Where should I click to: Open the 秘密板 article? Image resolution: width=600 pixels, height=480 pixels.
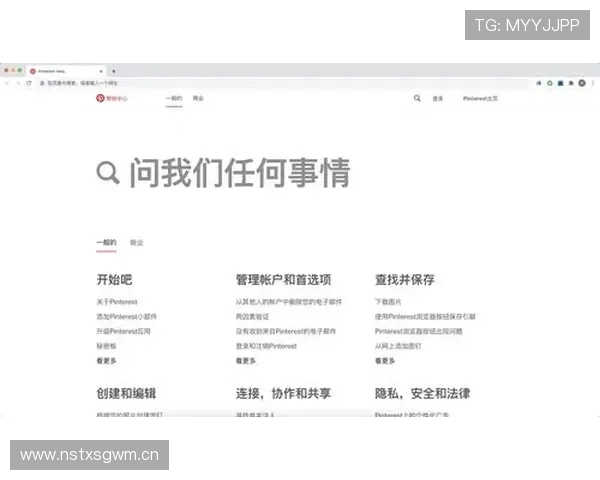point(106,346)
